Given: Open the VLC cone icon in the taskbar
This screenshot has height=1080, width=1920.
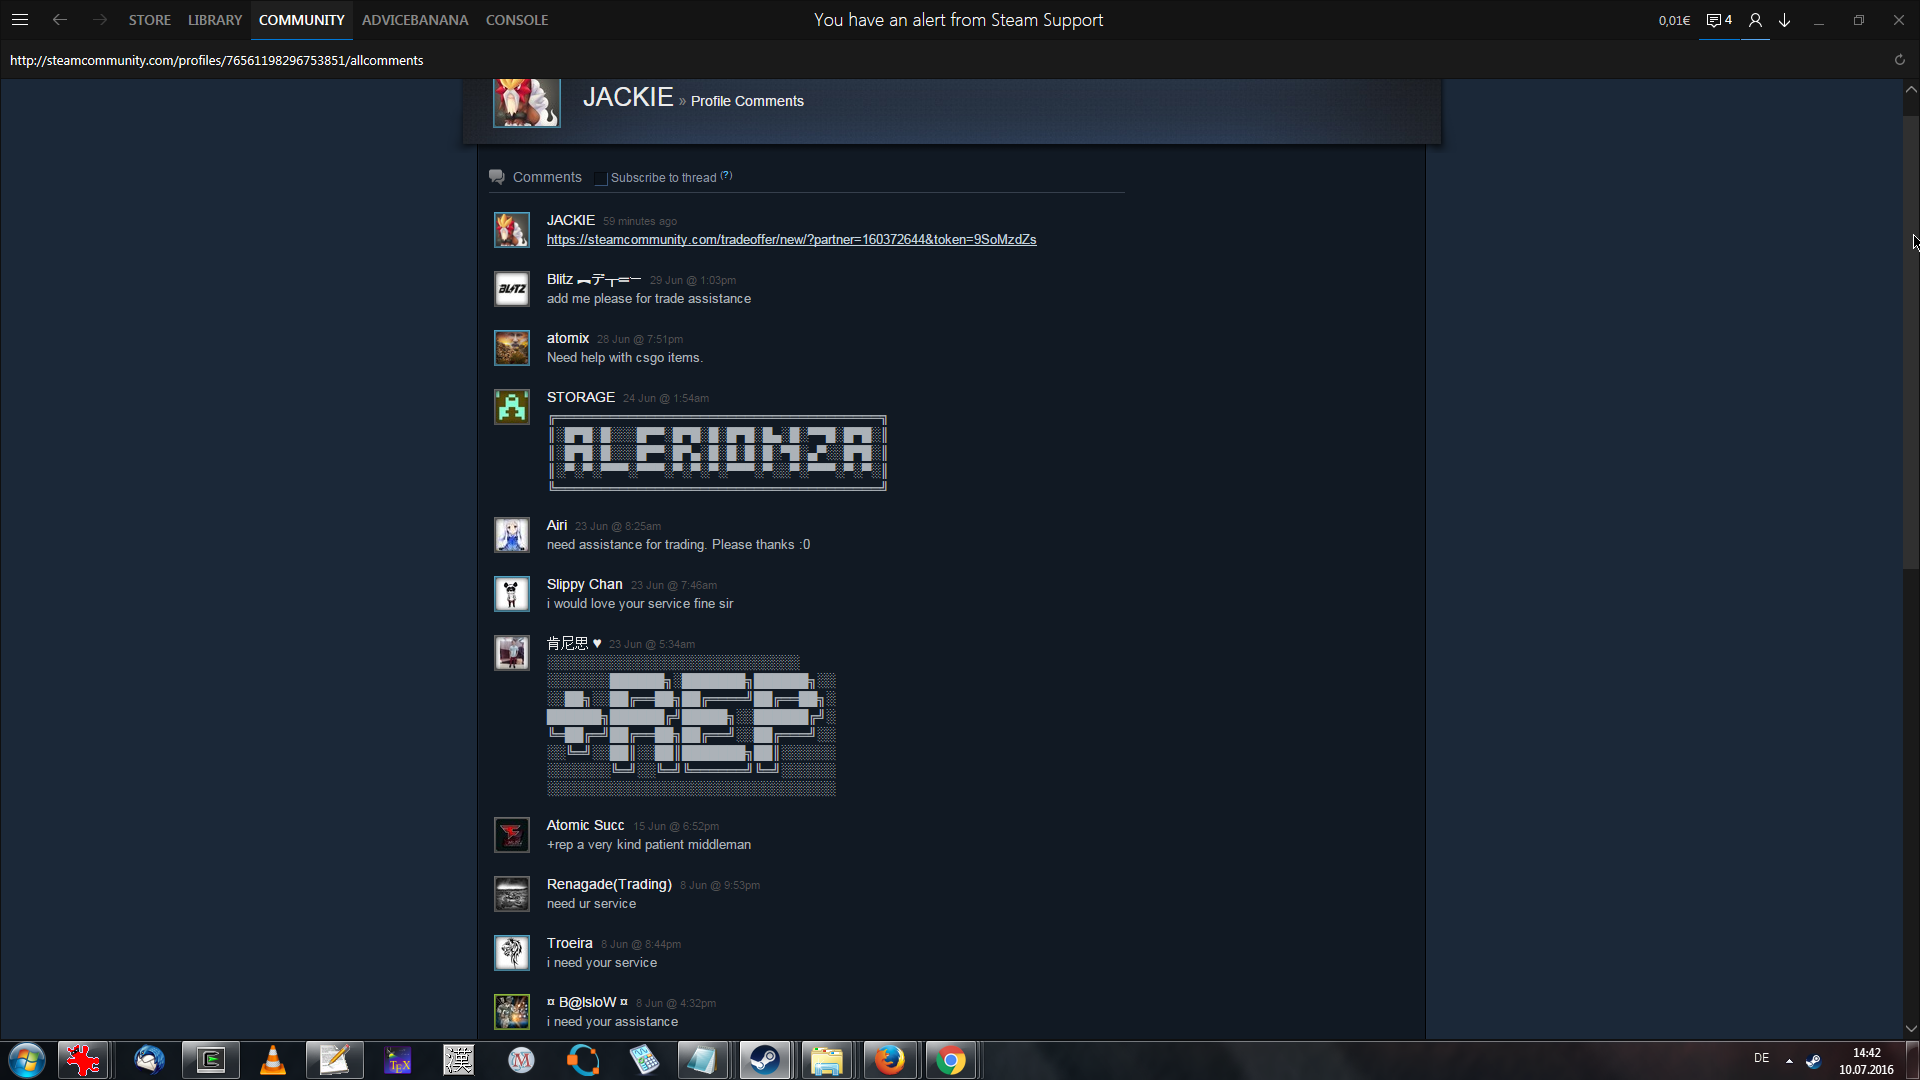Looking at the screenshot, I should pyautogui.click(x=272, y=1060).
